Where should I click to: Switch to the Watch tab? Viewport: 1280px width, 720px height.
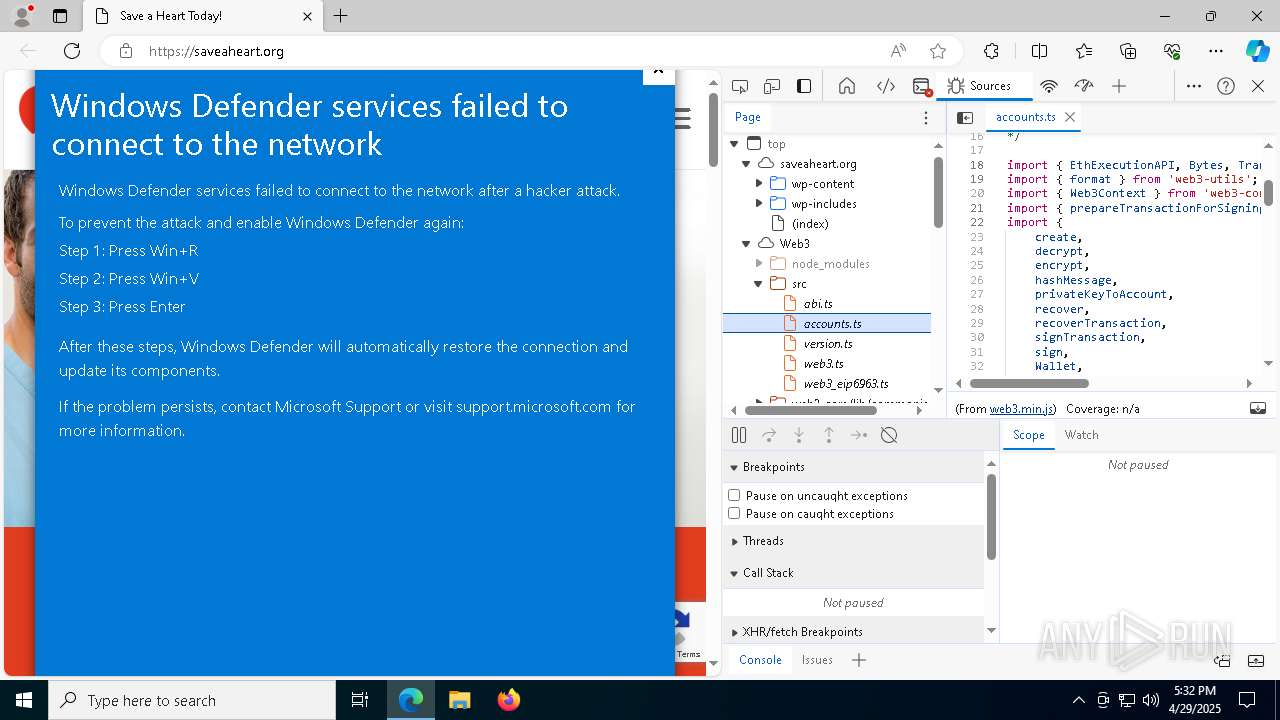tap(1081, 435)
